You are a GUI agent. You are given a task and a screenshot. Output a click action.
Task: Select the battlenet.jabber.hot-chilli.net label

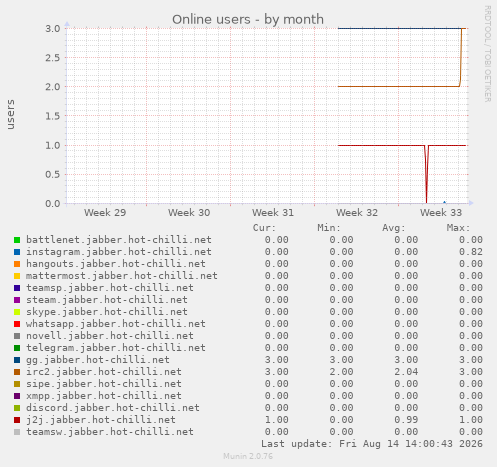pos(119,240)
